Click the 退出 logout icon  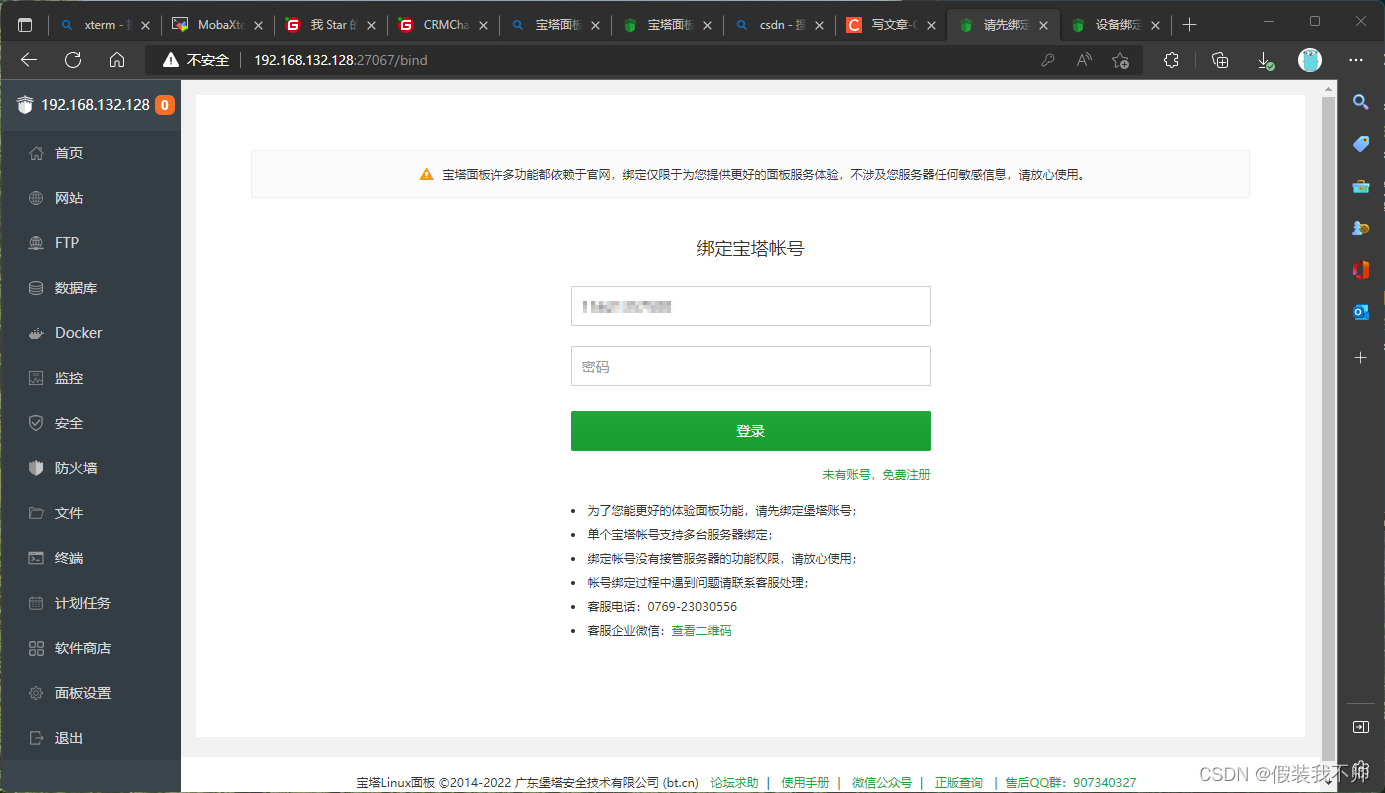click(x=36, y=738)
